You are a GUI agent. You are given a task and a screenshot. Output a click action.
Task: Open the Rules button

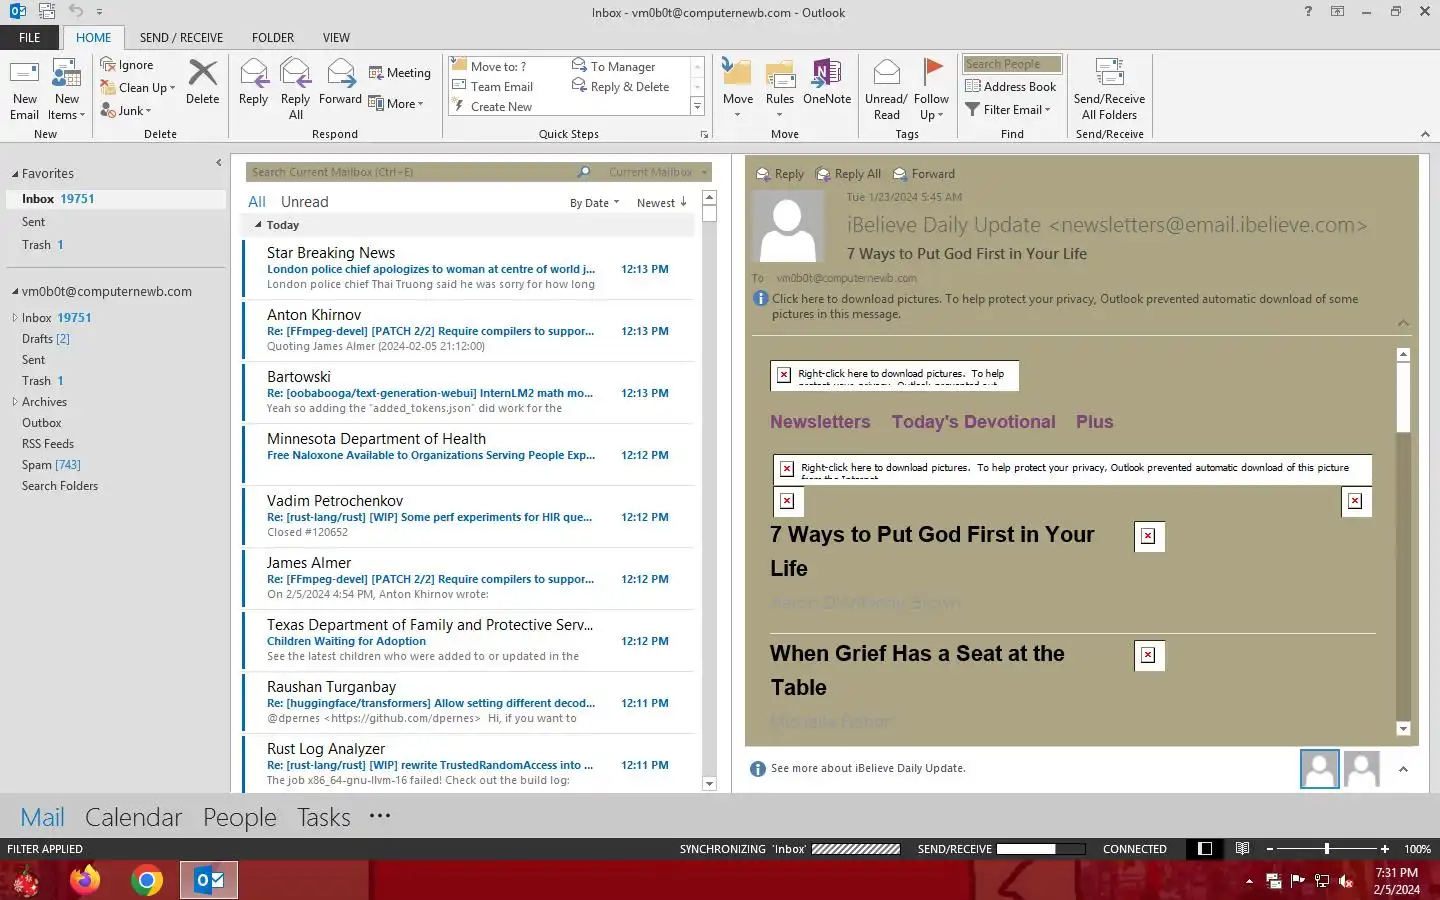pyautogui.click(x=779, y=89)
